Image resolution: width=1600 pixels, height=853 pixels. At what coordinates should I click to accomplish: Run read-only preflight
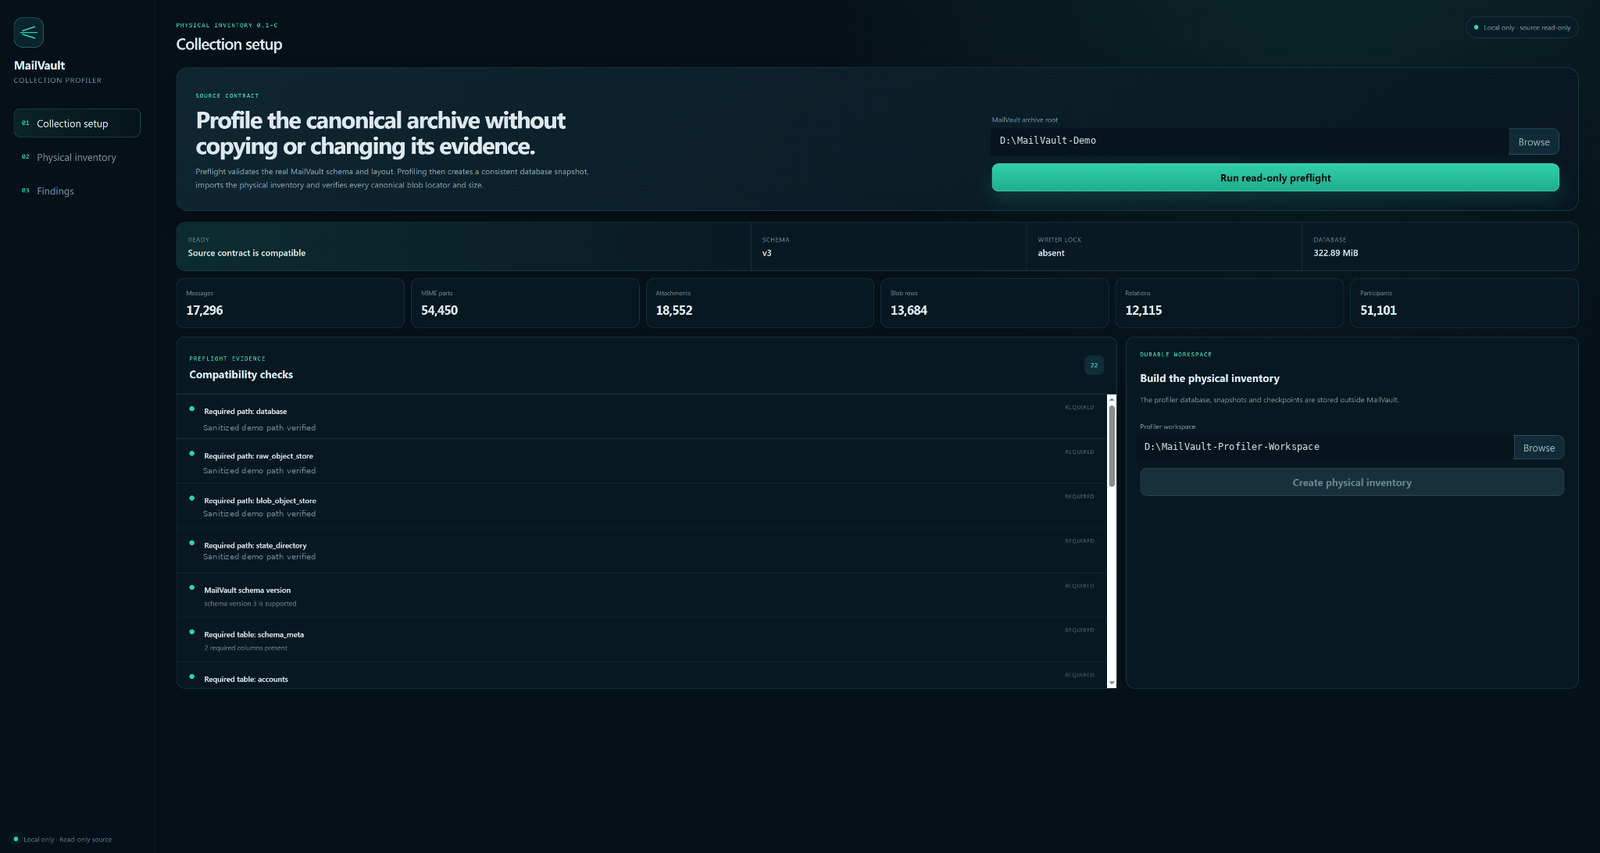coord(1275,177)
